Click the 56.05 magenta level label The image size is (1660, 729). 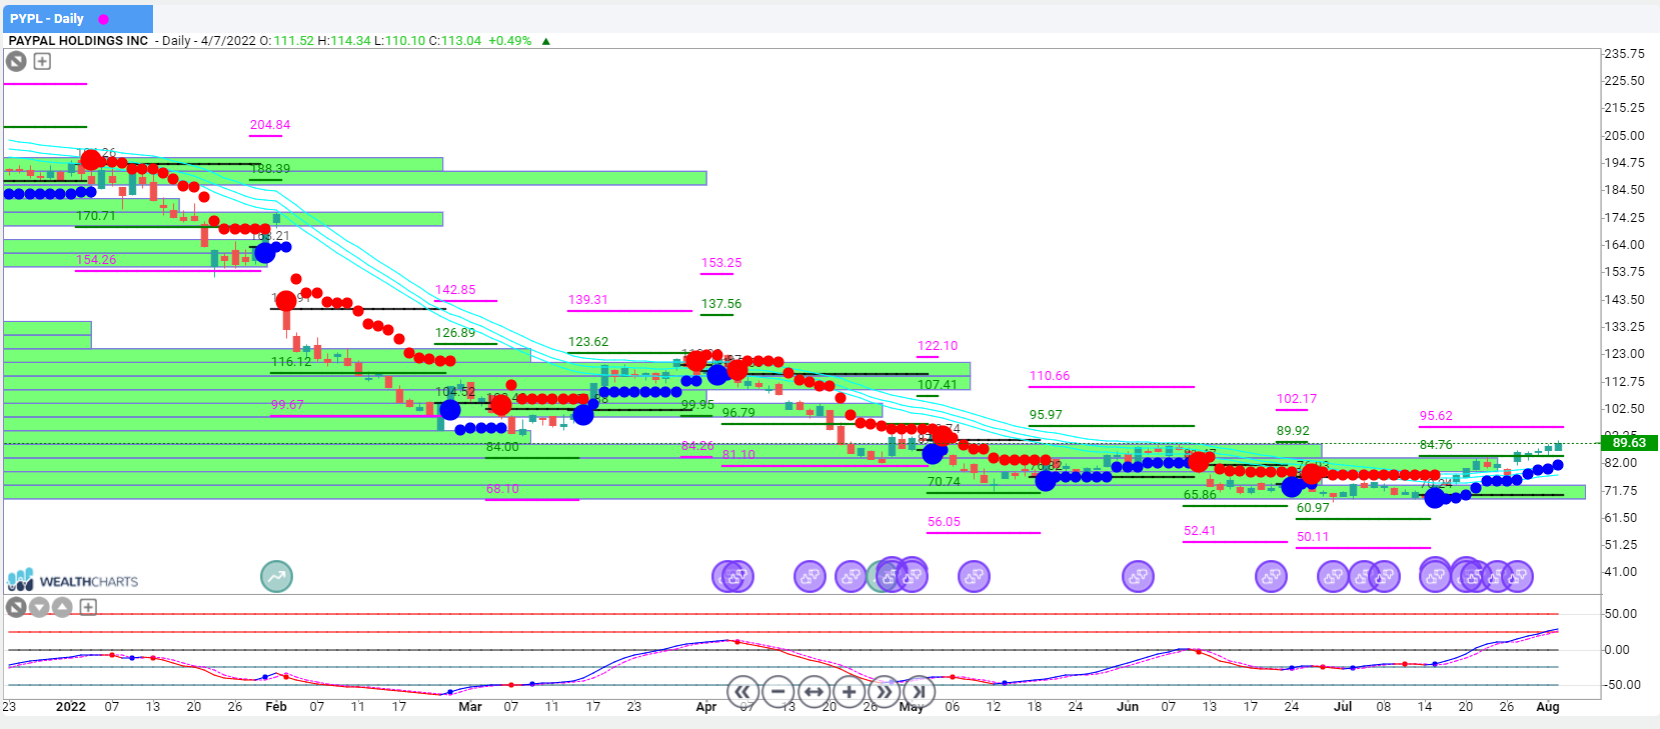944,522
